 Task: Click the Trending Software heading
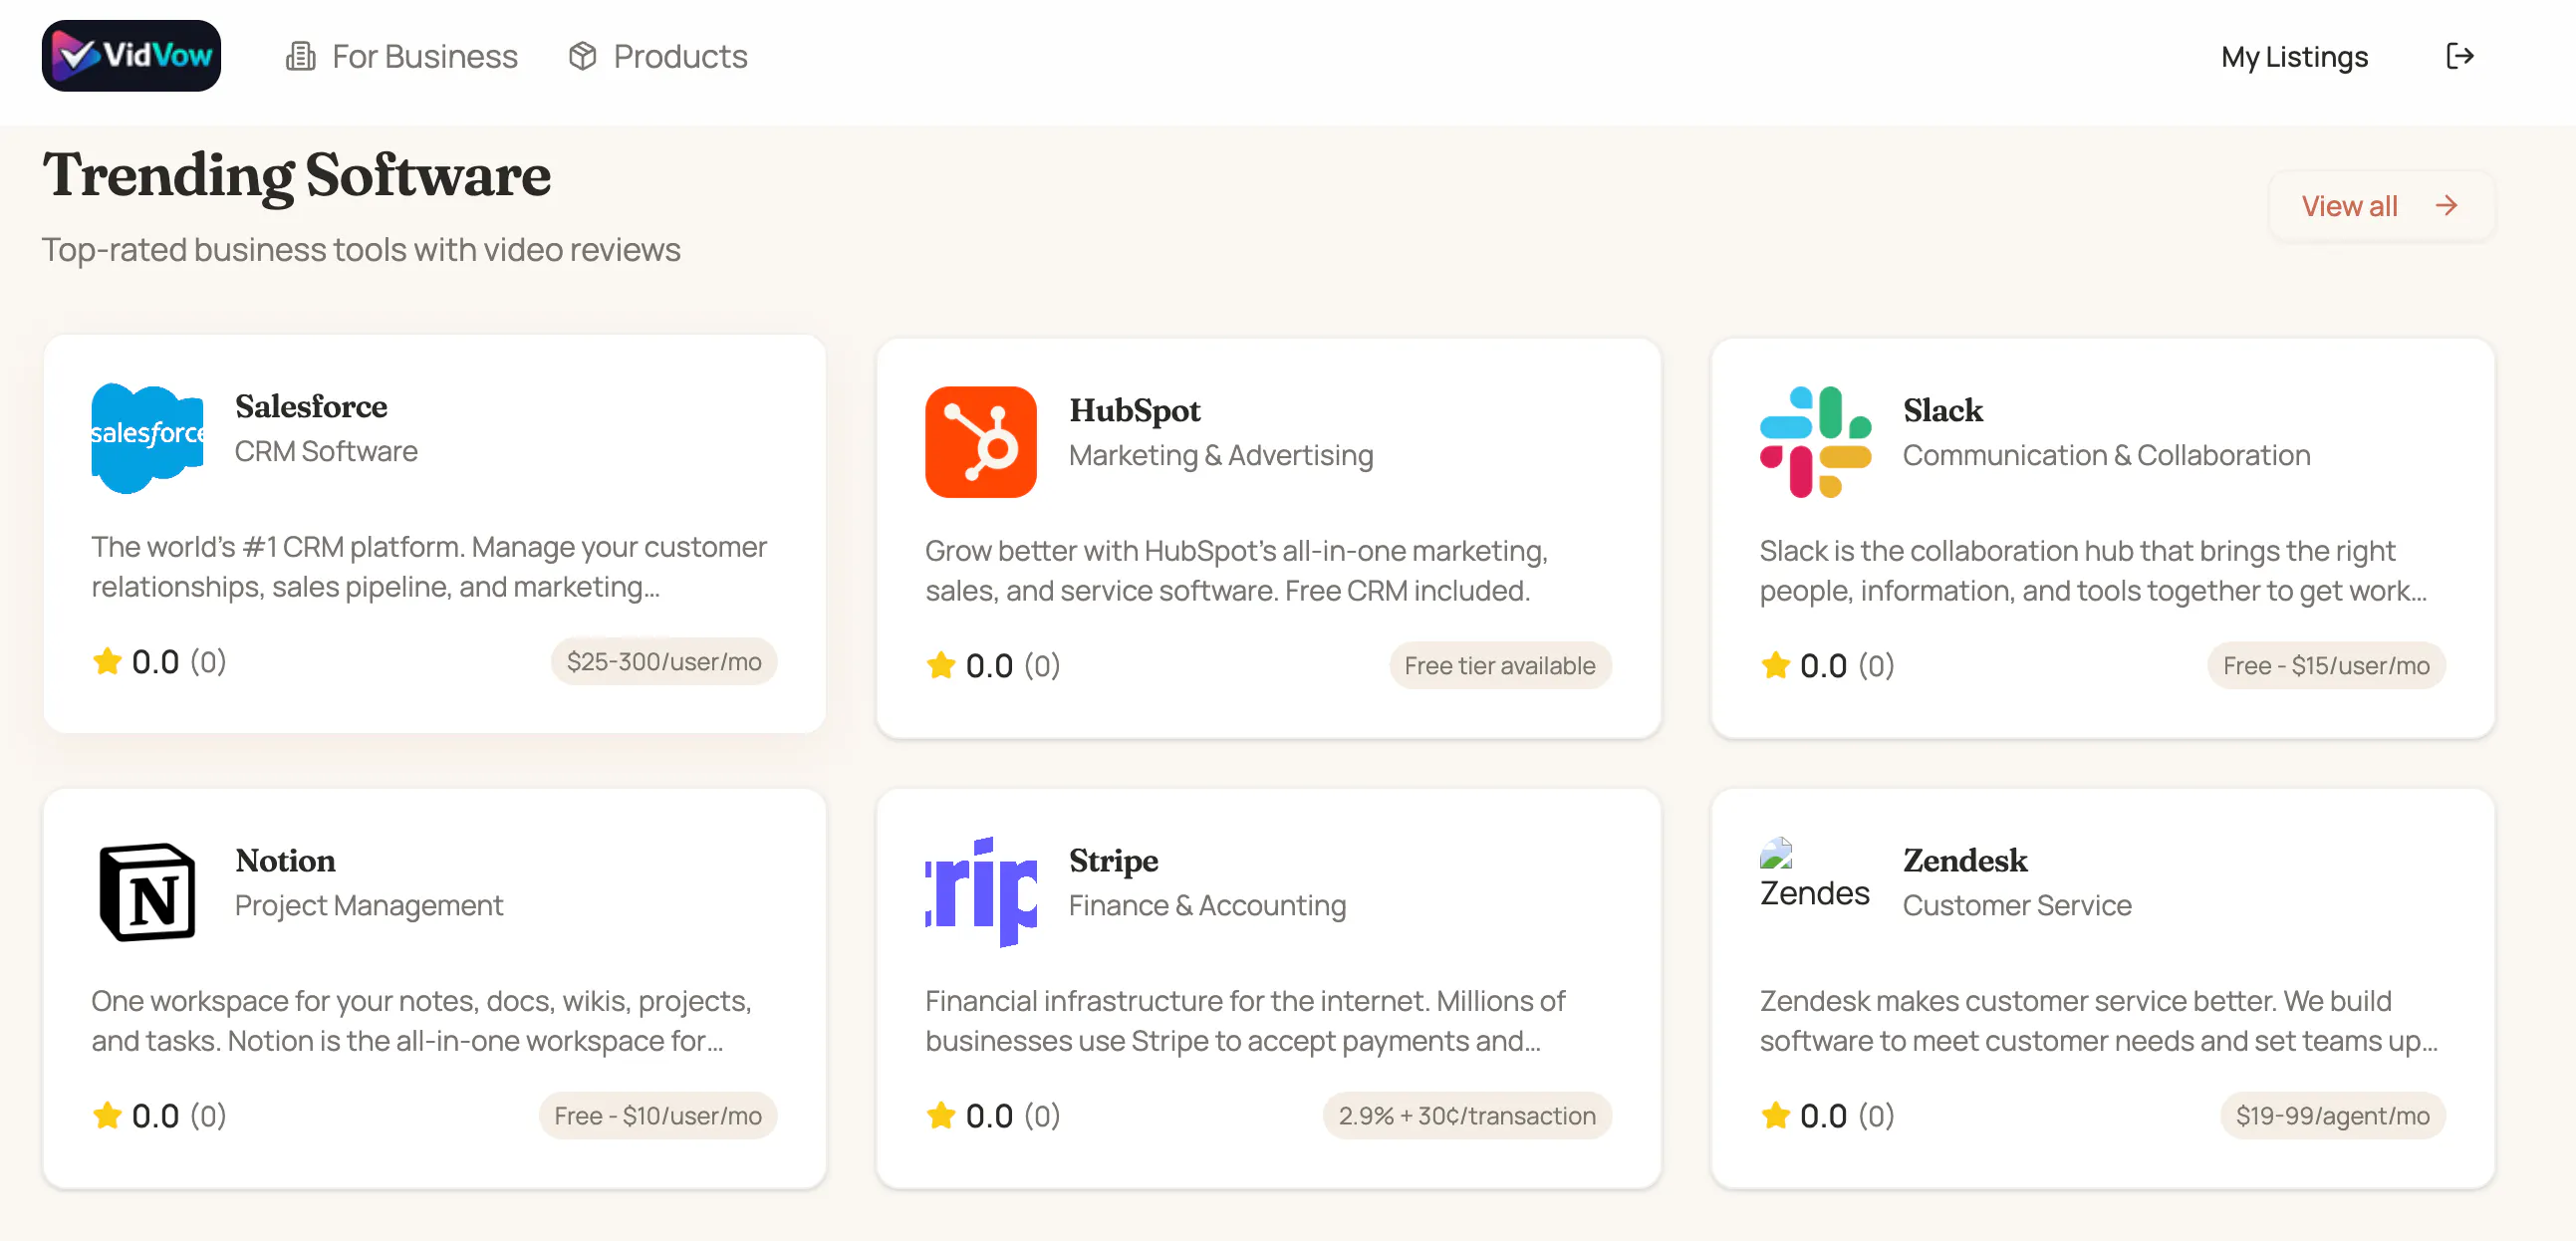click(x=296, y=176)
